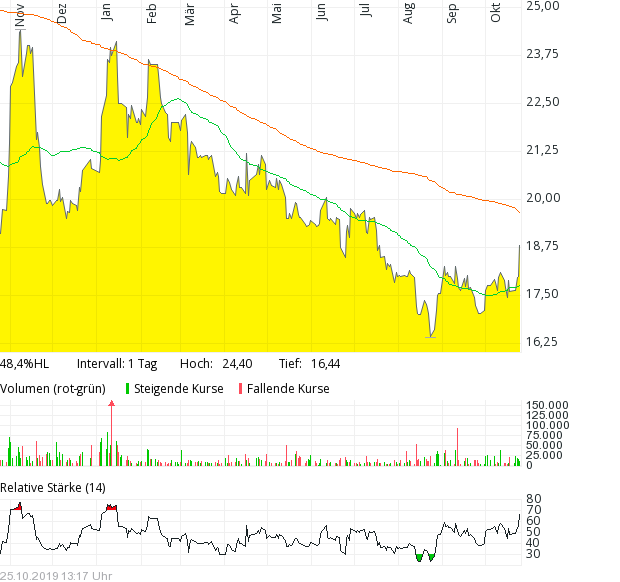The width and height of the screenshot is (620, 582).
Task: Click the green Steigende Kurse legend marker
Action: (x=127, y=389)
